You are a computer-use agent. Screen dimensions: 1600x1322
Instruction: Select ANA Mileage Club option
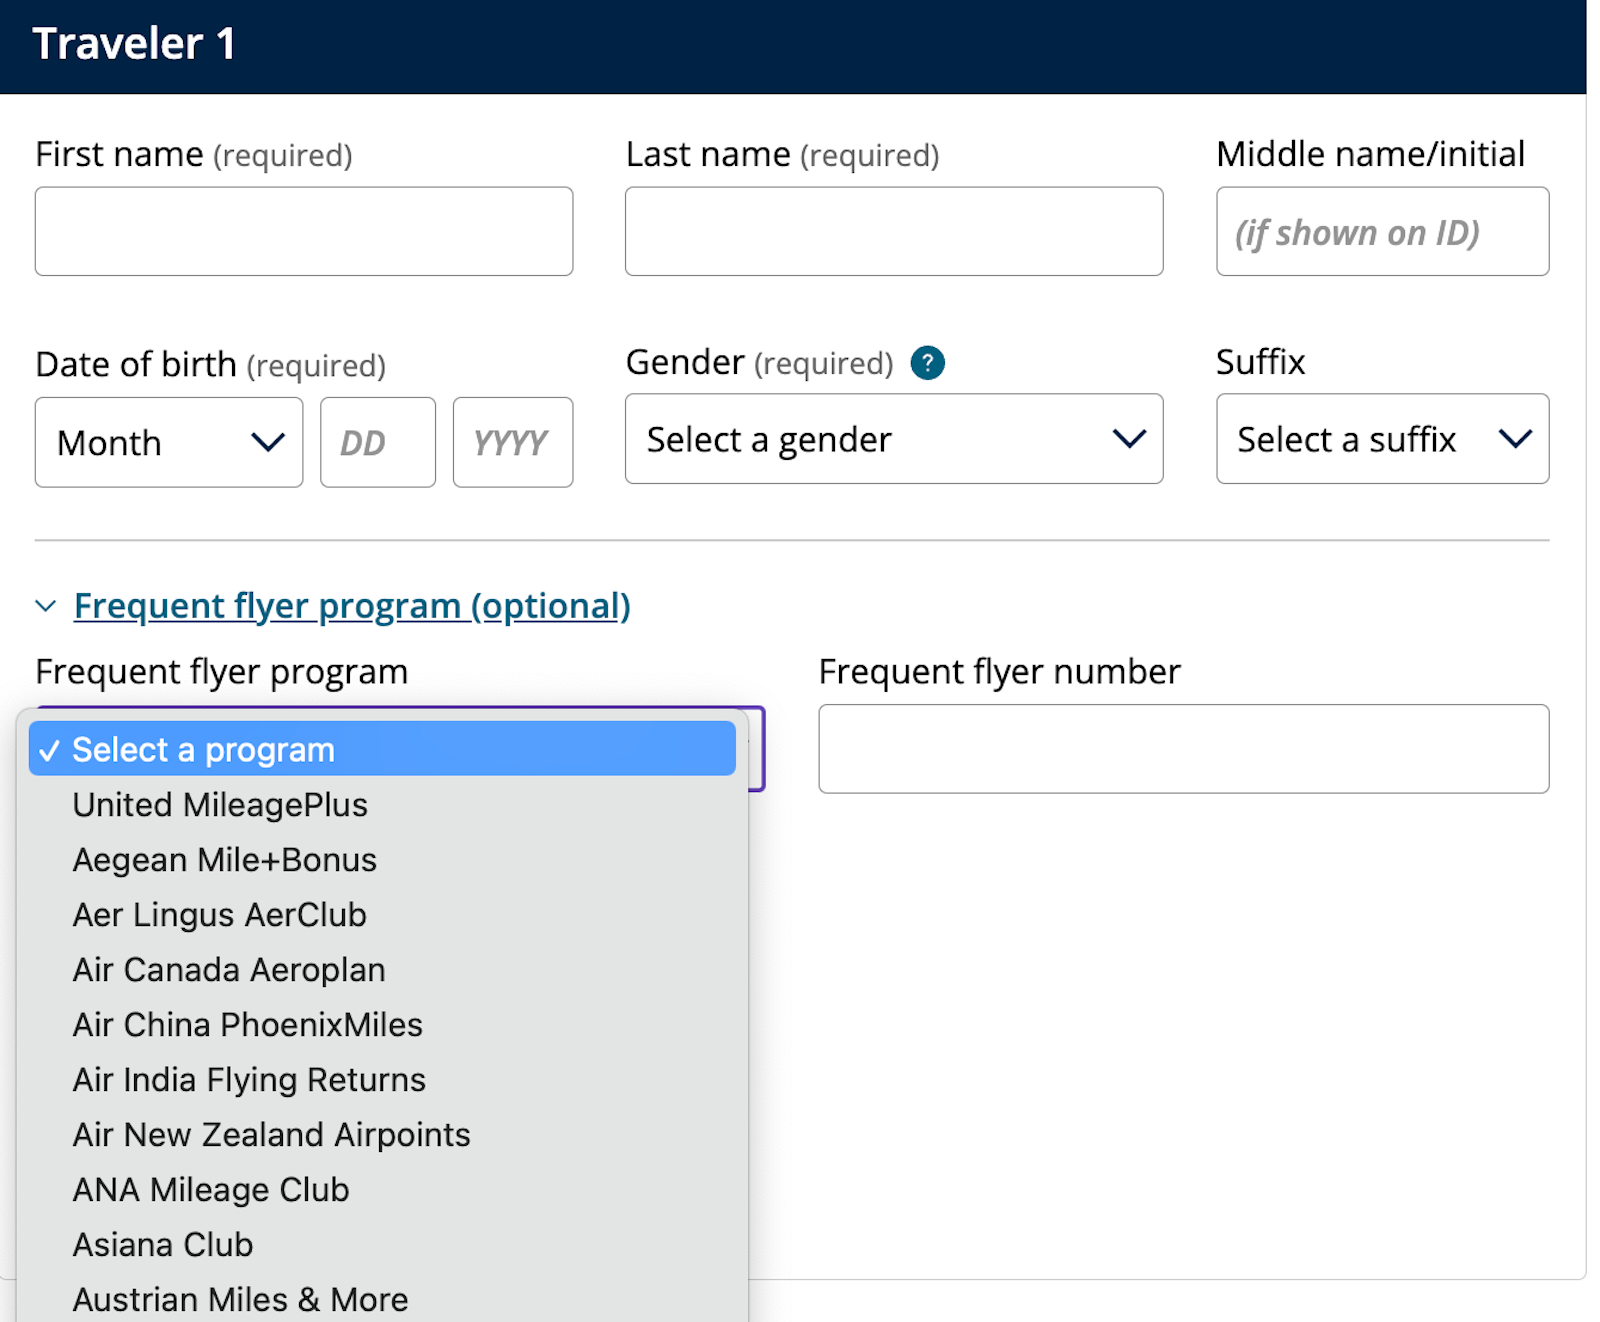pos(211,1190)
